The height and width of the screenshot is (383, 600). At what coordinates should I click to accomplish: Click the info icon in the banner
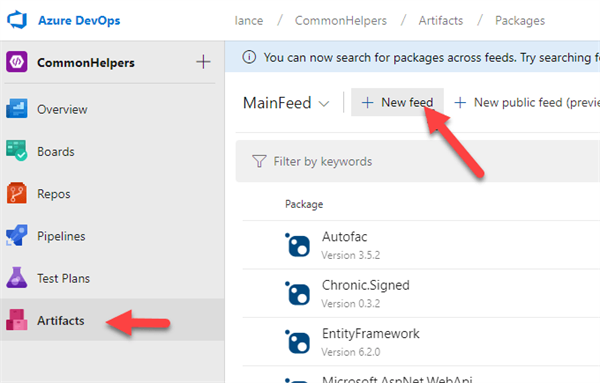point(249,57)
